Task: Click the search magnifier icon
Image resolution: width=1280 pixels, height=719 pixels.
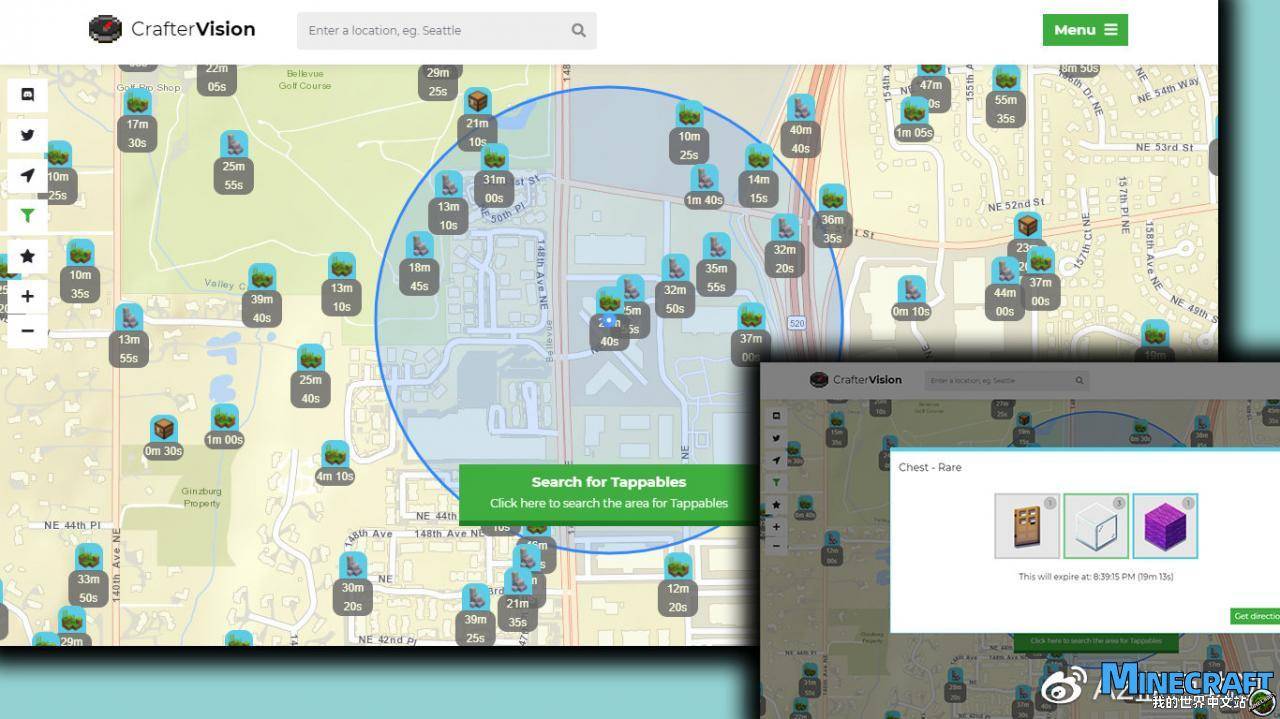Action: click(x=578, y=30)
